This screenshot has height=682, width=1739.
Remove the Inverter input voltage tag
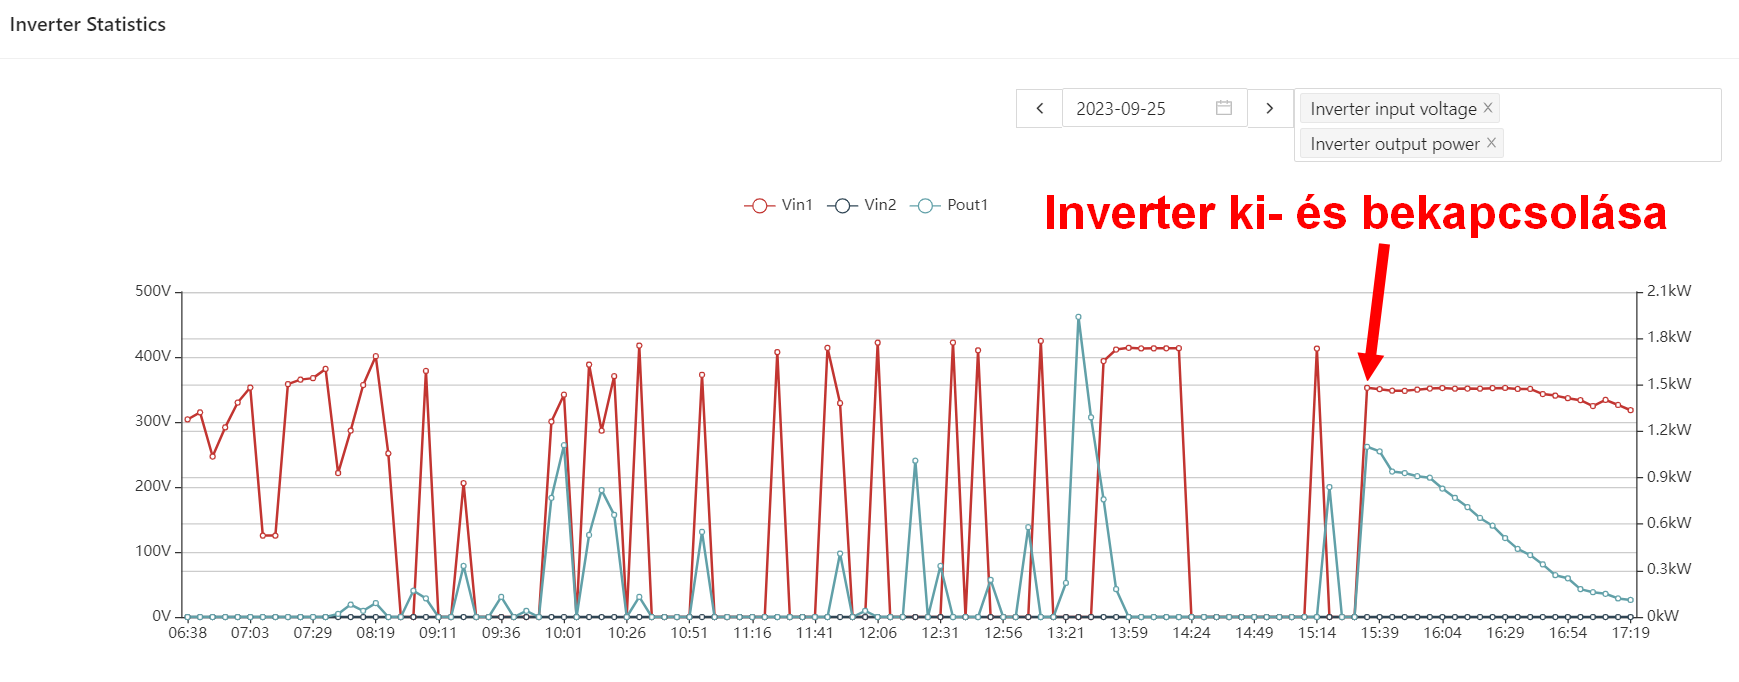(1488, 108)
